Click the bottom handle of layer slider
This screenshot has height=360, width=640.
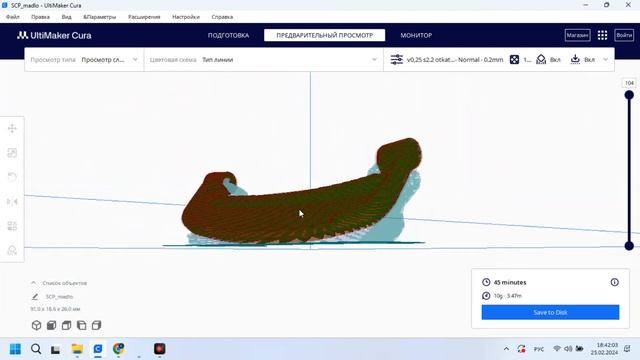(x=629, y=246)
